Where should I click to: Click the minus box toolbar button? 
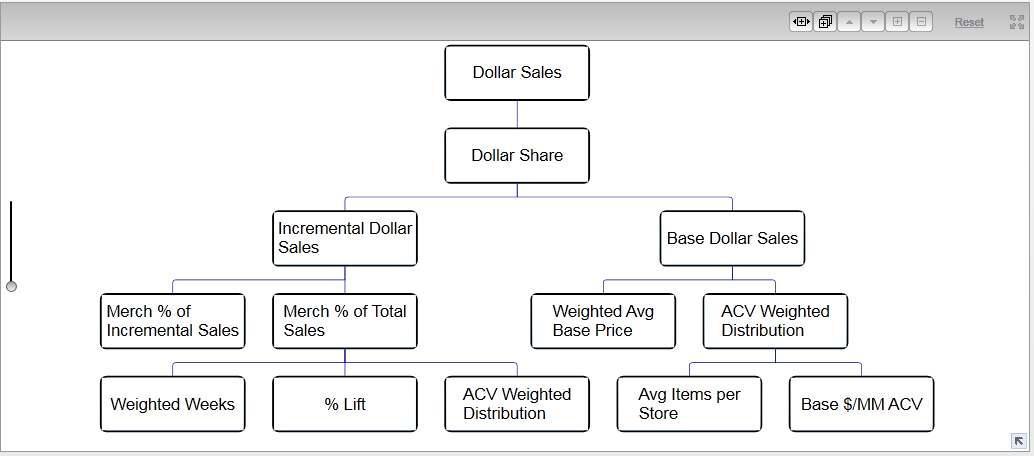(x=921, y=22)
